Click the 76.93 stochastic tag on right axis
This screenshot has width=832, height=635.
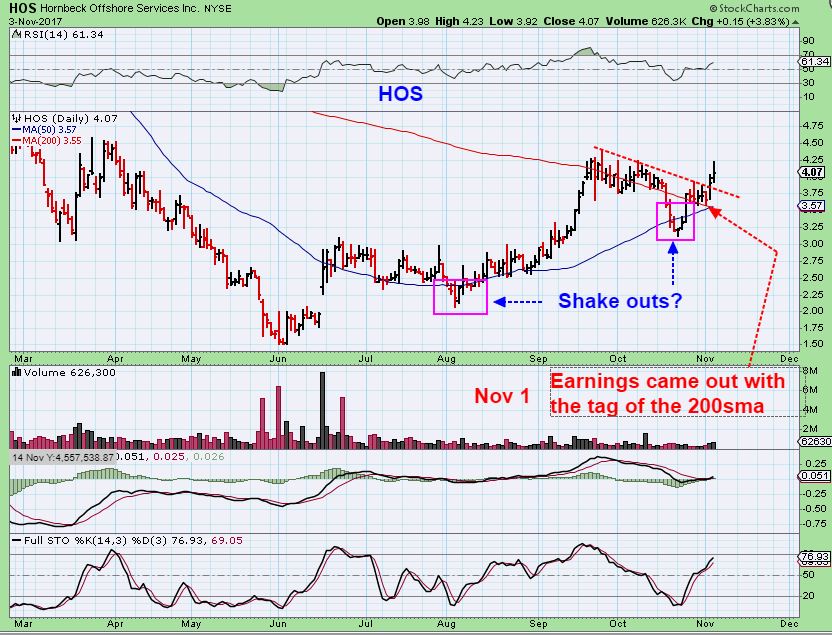pos(813,557)
